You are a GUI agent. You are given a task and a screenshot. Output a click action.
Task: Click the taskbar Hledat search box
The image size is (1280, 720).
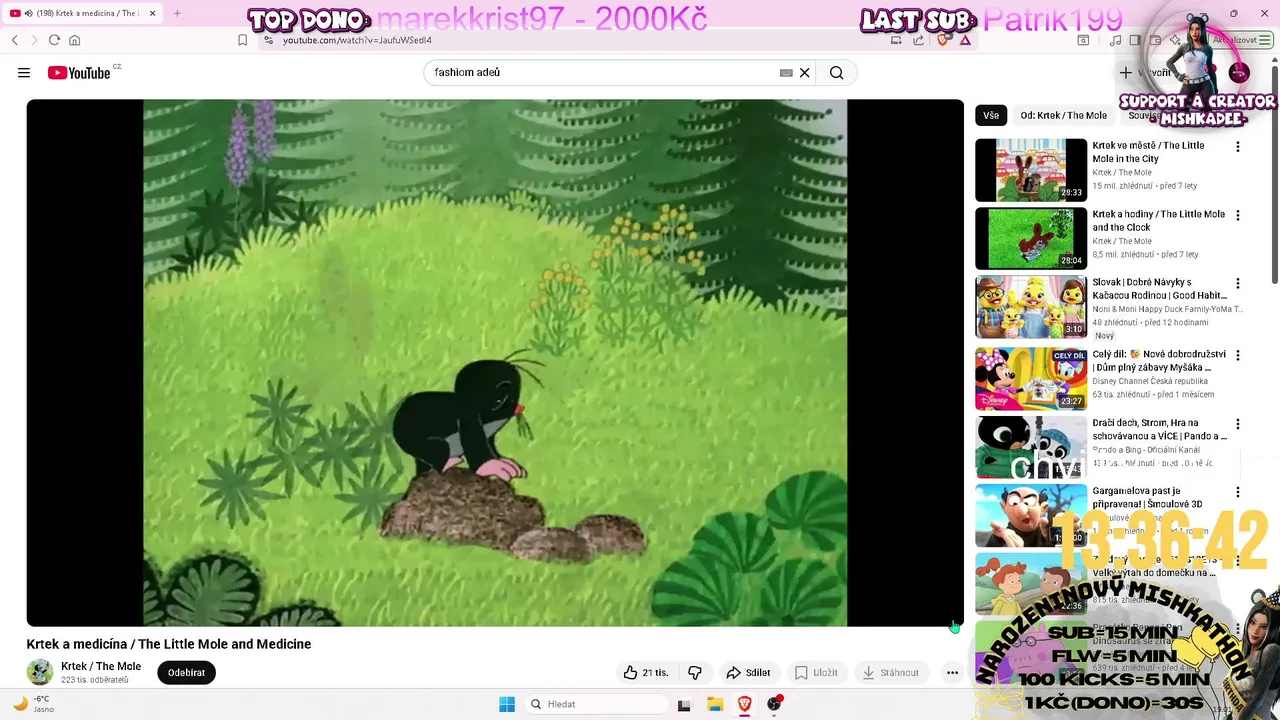pos(597,704)
